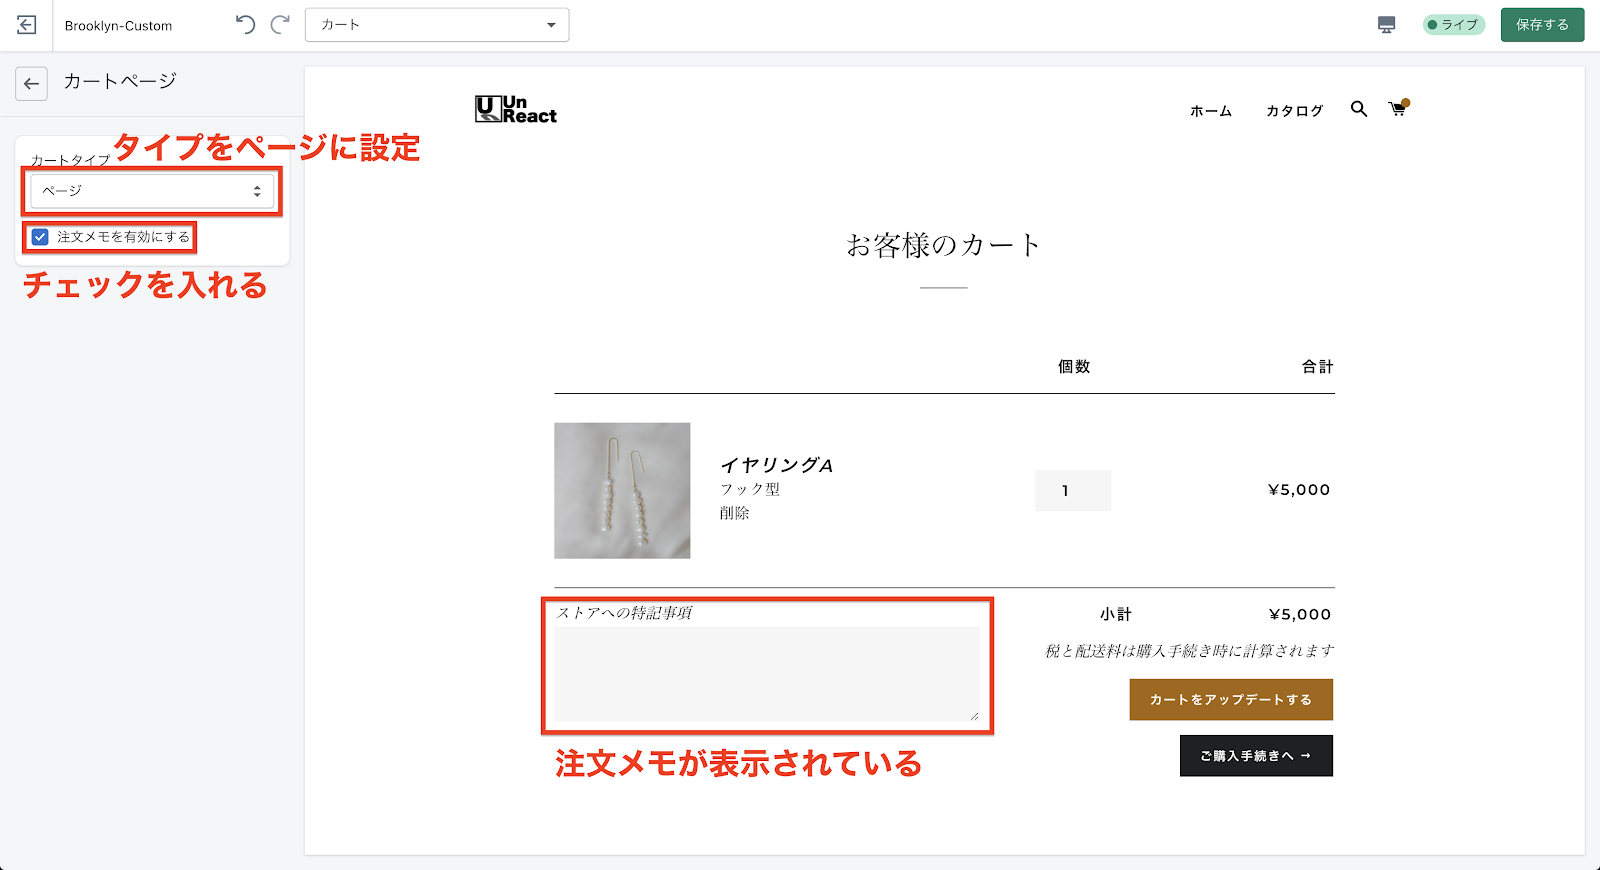Click the UnReact store logo
1600x870 pixels.
pyautogui.click(x=515, y=109)
